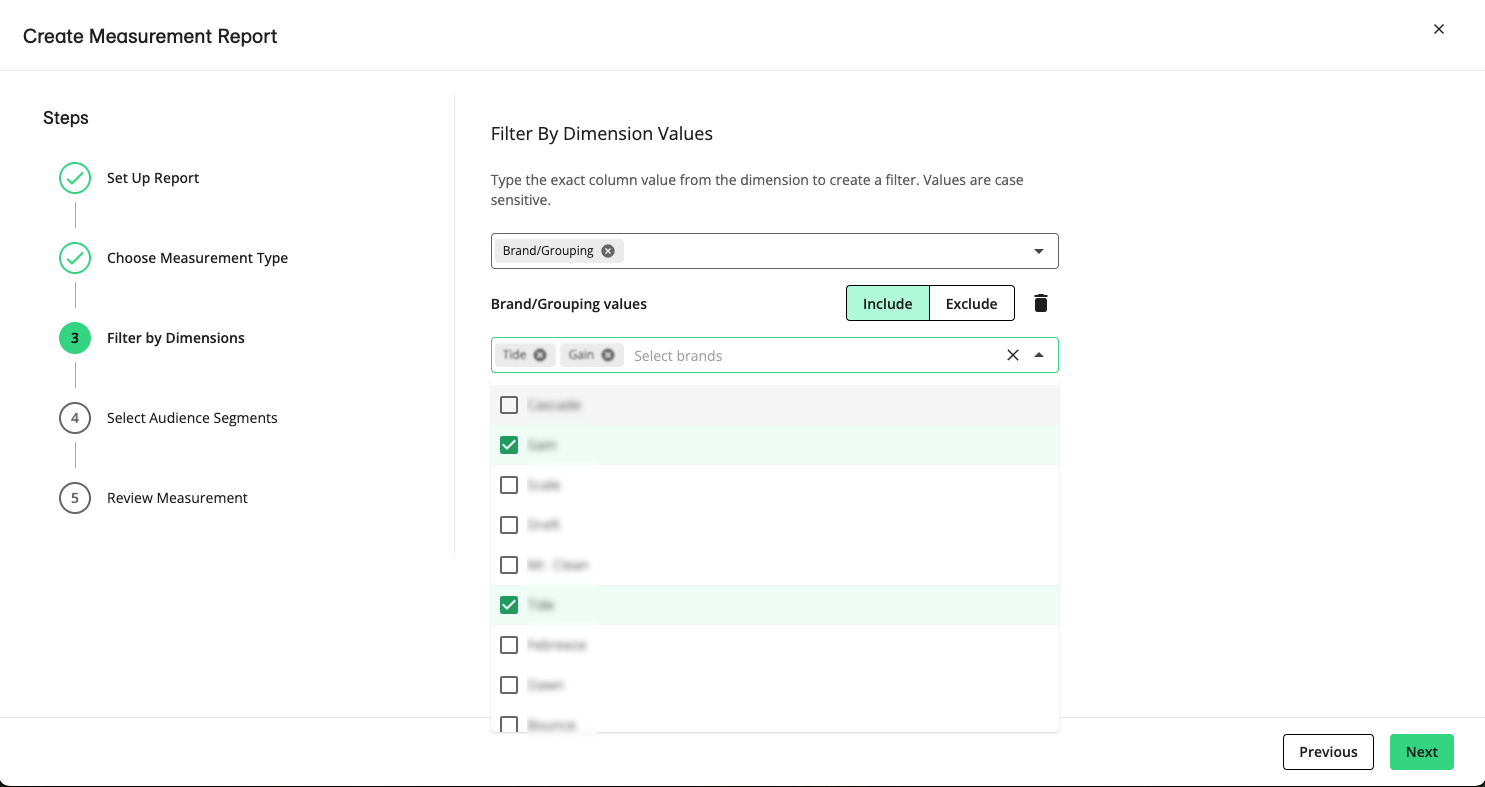1485x787 pixels.
Task: Remove the Brand/Grouping chip via its X icon
Action: pos(607,250)
